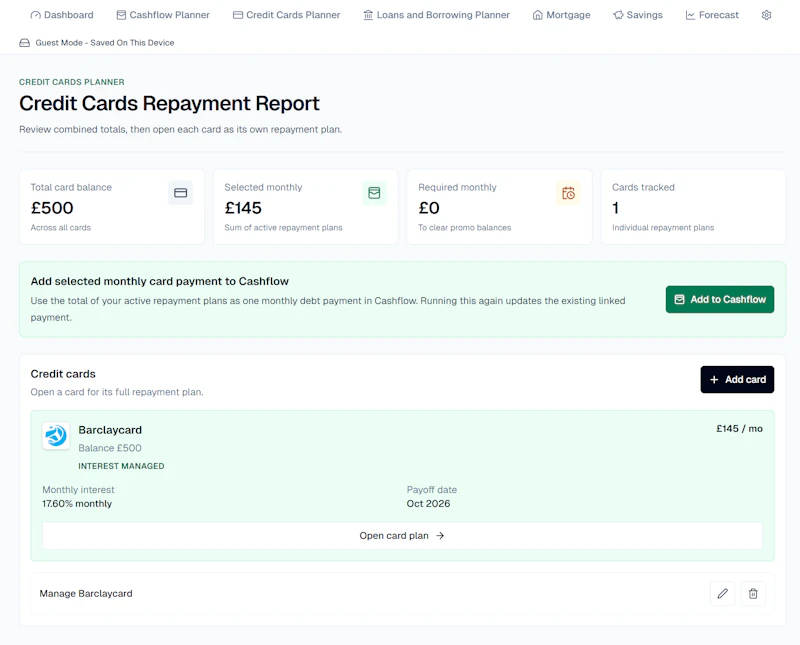
Task: Open Loans and Borrowing Planner
Action: pos(436,15)
